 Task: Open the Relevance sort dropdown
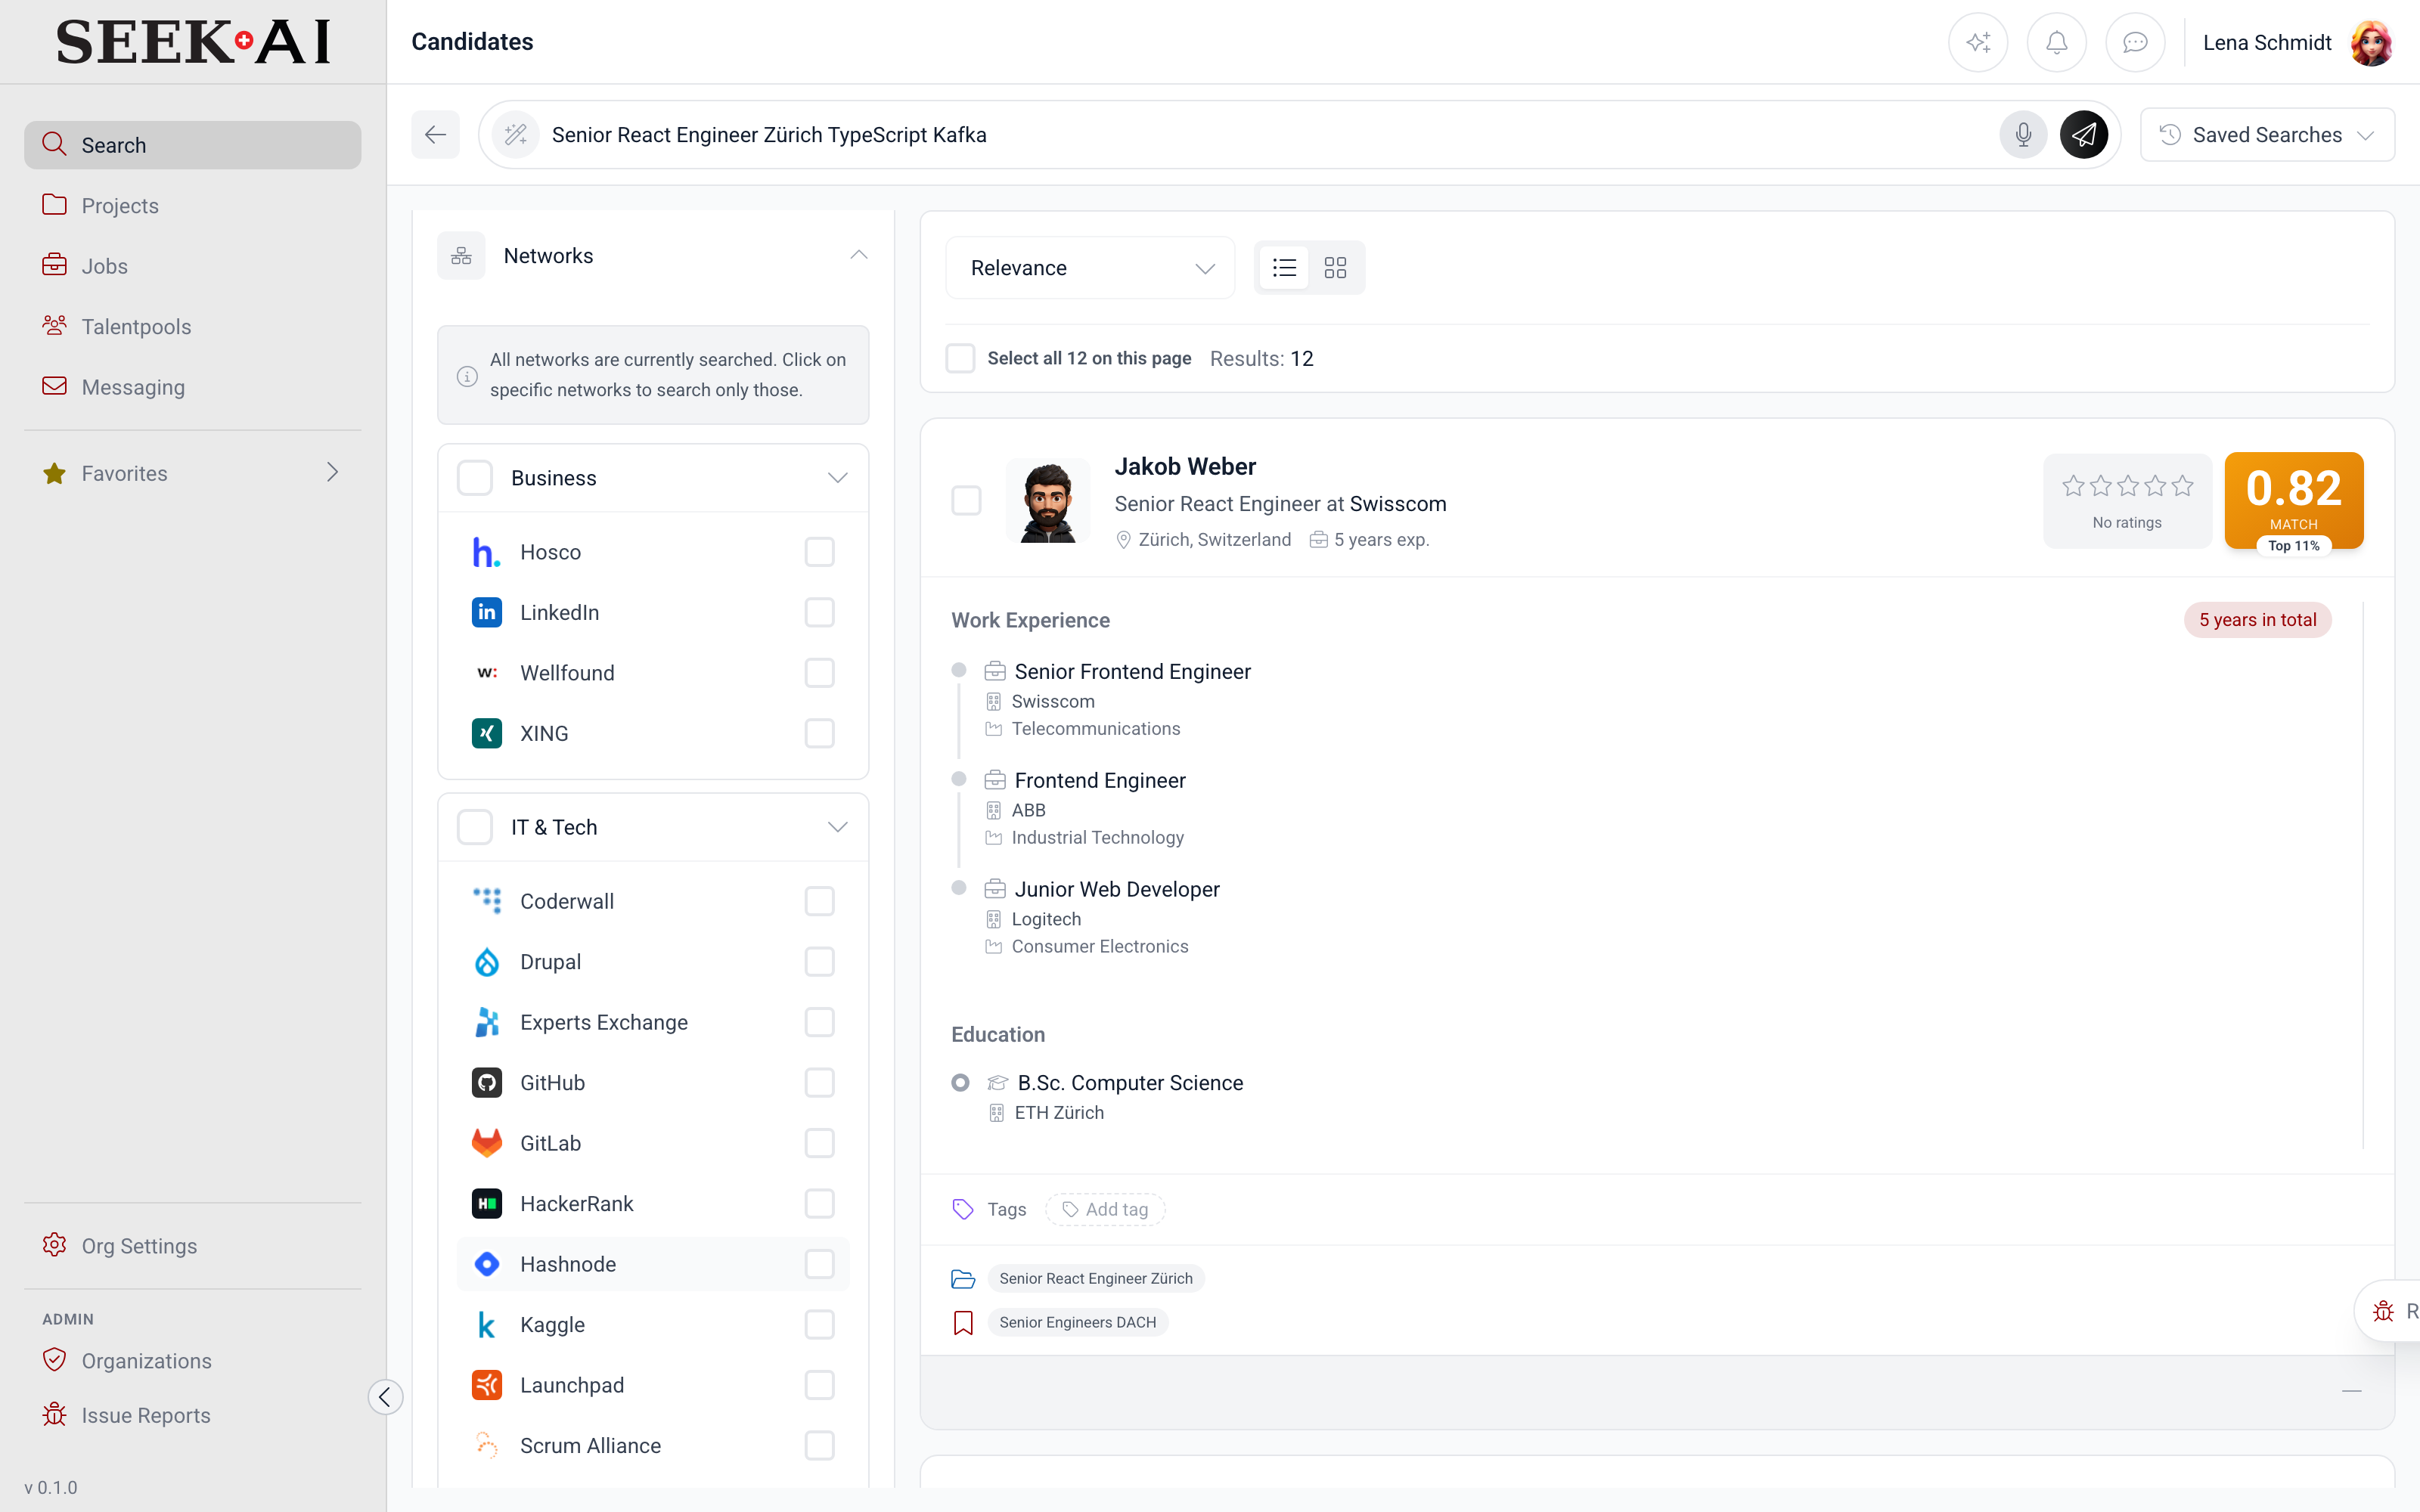click(1090, 268)
